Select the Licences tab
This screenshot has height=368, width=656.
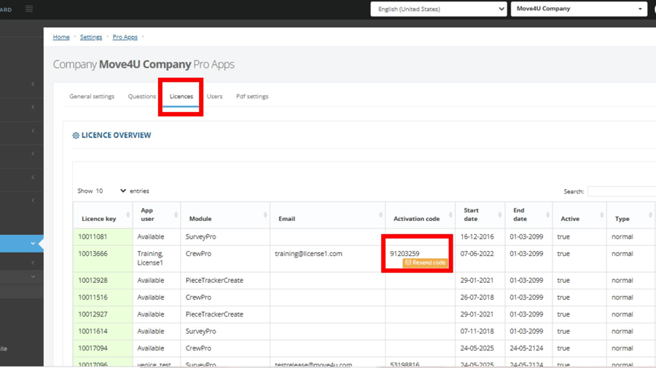point(181,97)
